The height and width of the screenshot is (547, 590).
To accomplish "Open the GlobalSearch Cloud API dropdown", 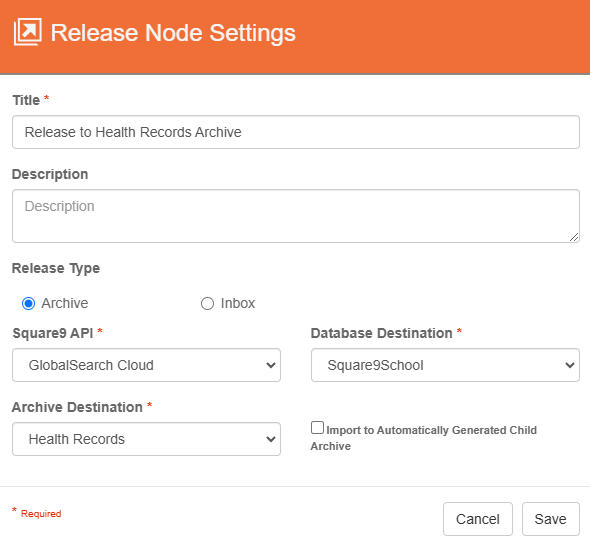I will (x=146, y=365).
